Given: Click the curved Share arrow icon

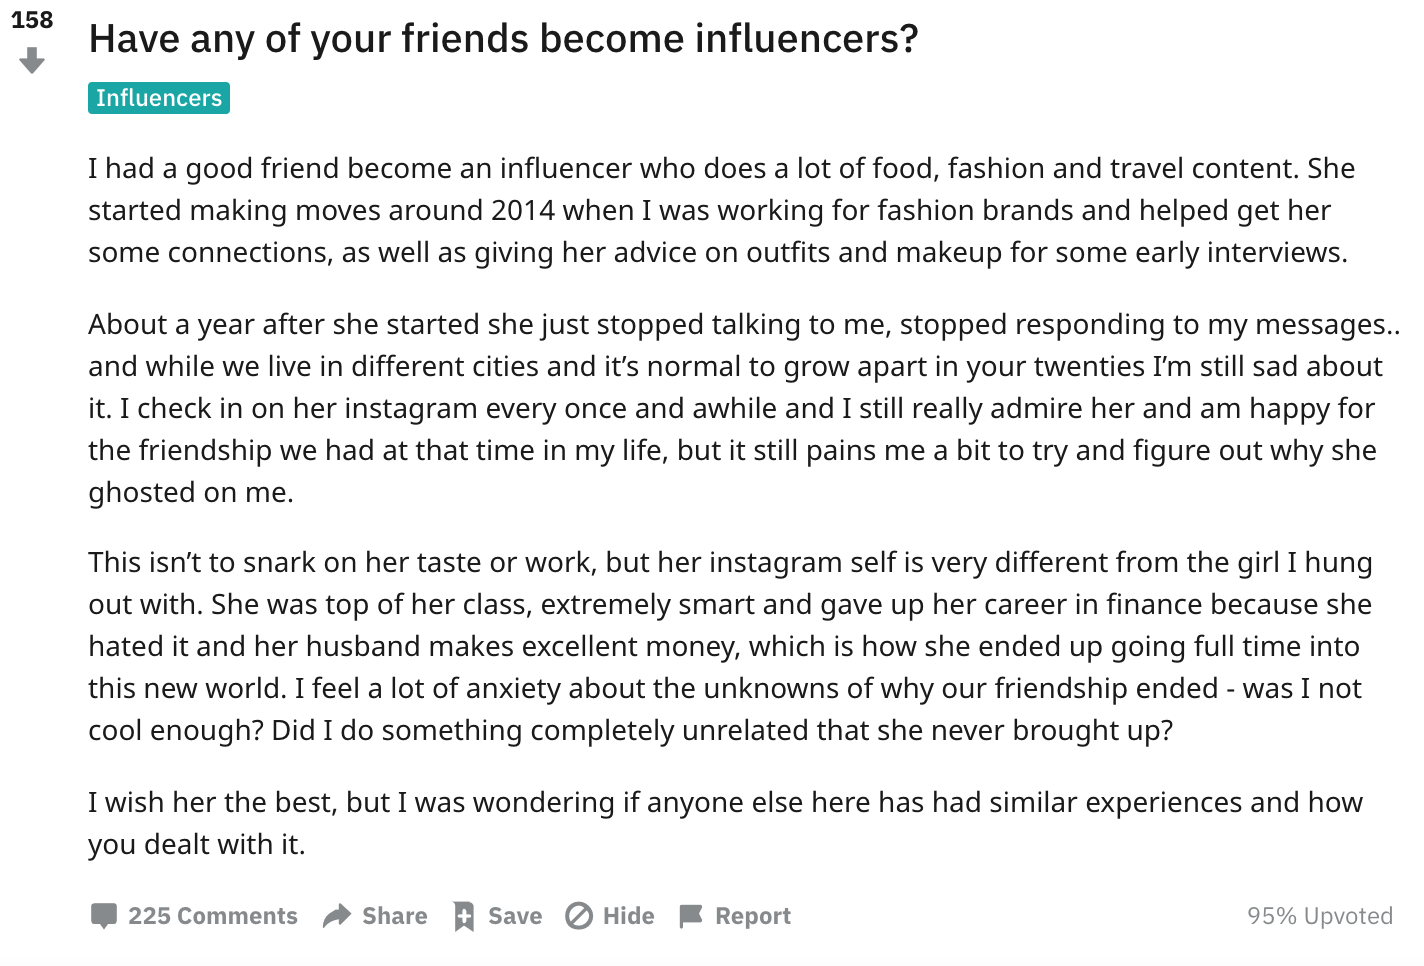Looking at the screenshot, I should click(x=337, y=916).
